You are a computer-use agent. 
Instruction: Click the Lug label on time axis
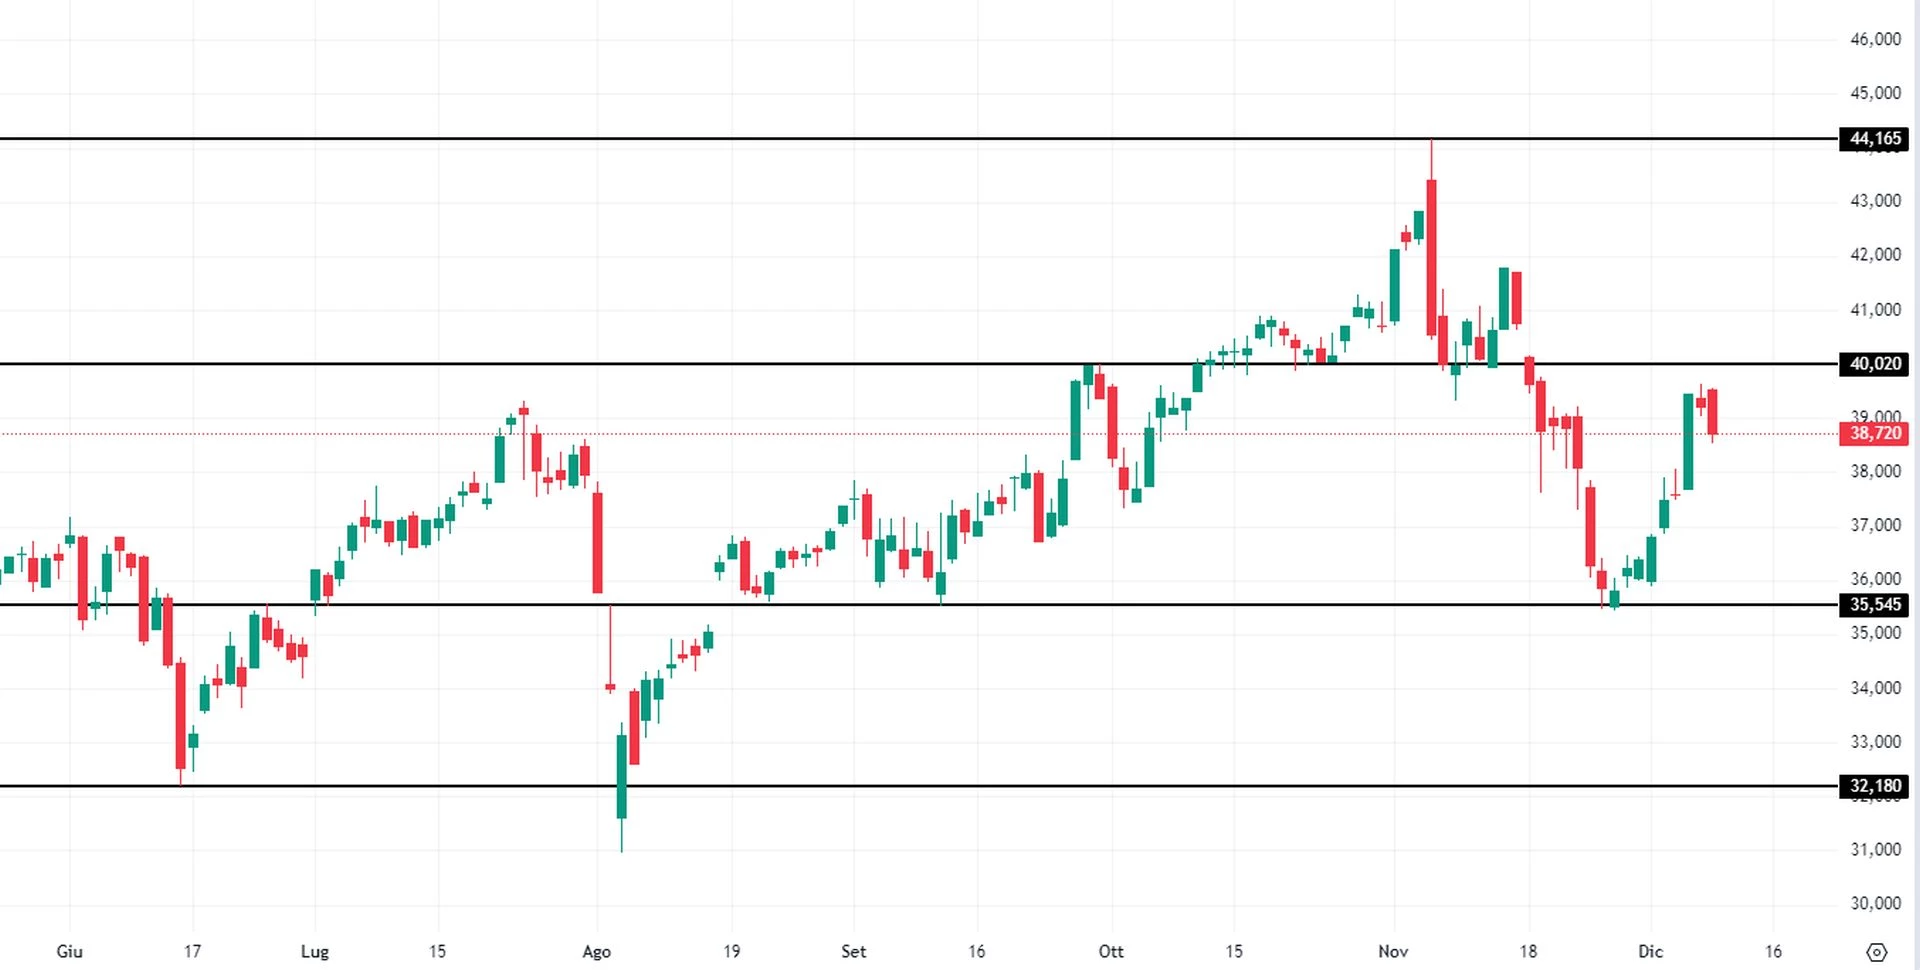click(x=314, y=951)
